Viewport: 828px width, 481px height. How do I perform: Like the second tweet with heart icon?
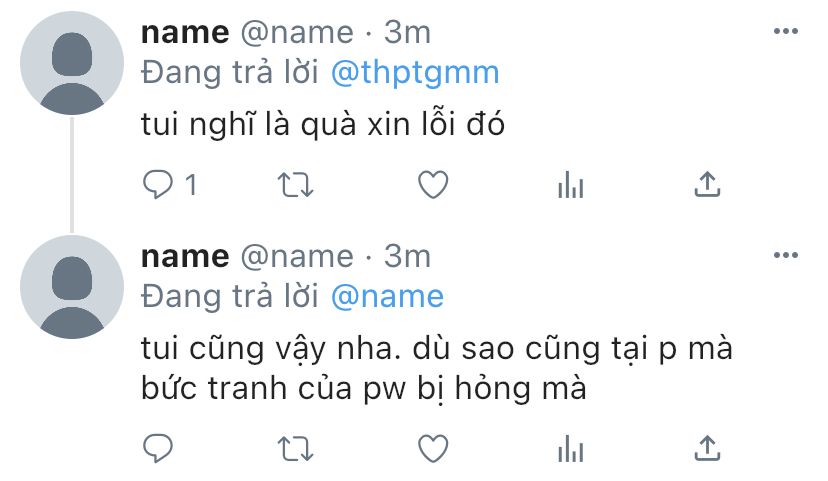(x=433, y=448)
